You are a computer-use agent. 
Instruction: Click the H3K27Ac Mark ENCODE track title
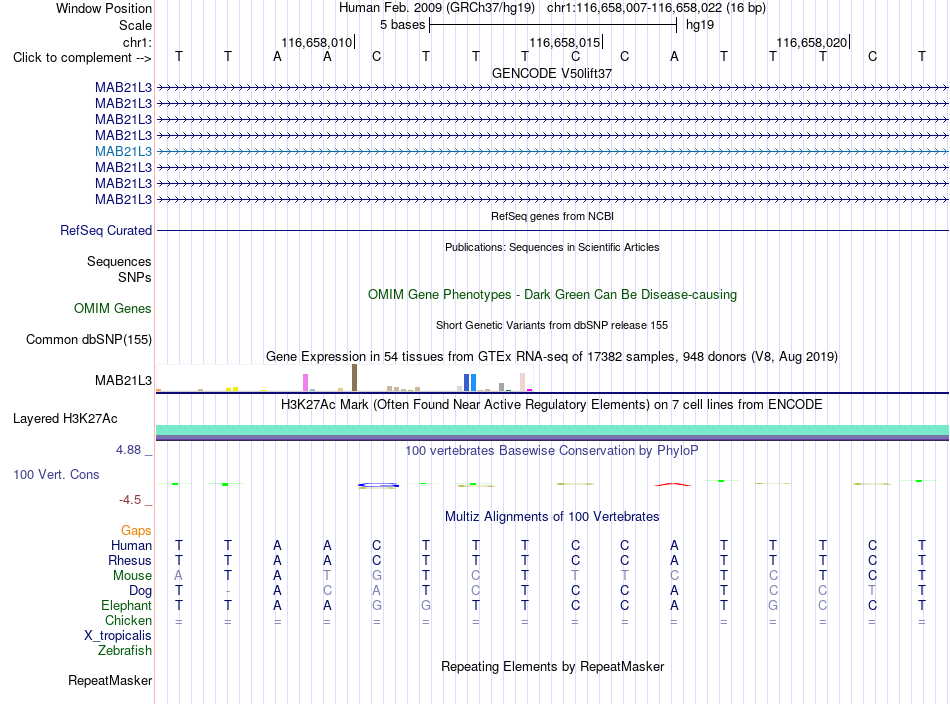[x=552, y=404]
